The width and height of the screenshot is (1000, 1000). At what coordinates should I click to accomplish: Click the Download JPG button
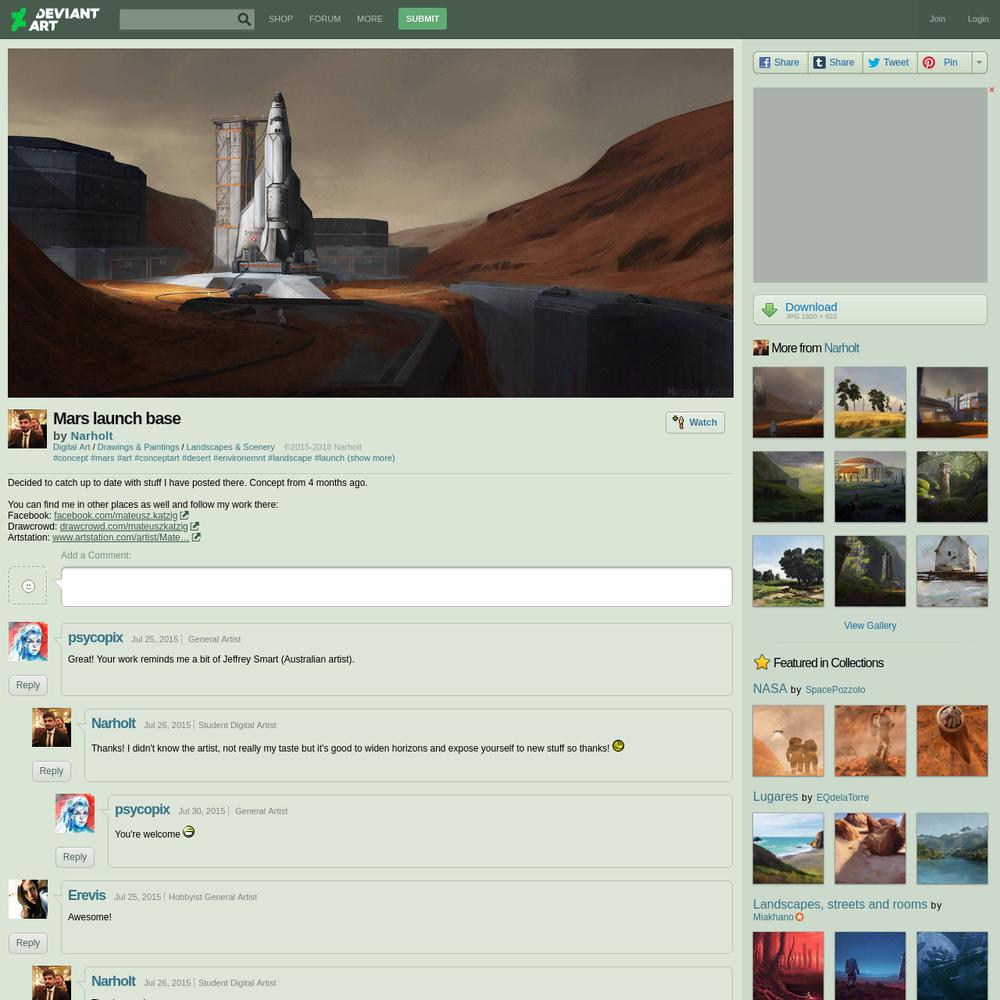(870, 310)
